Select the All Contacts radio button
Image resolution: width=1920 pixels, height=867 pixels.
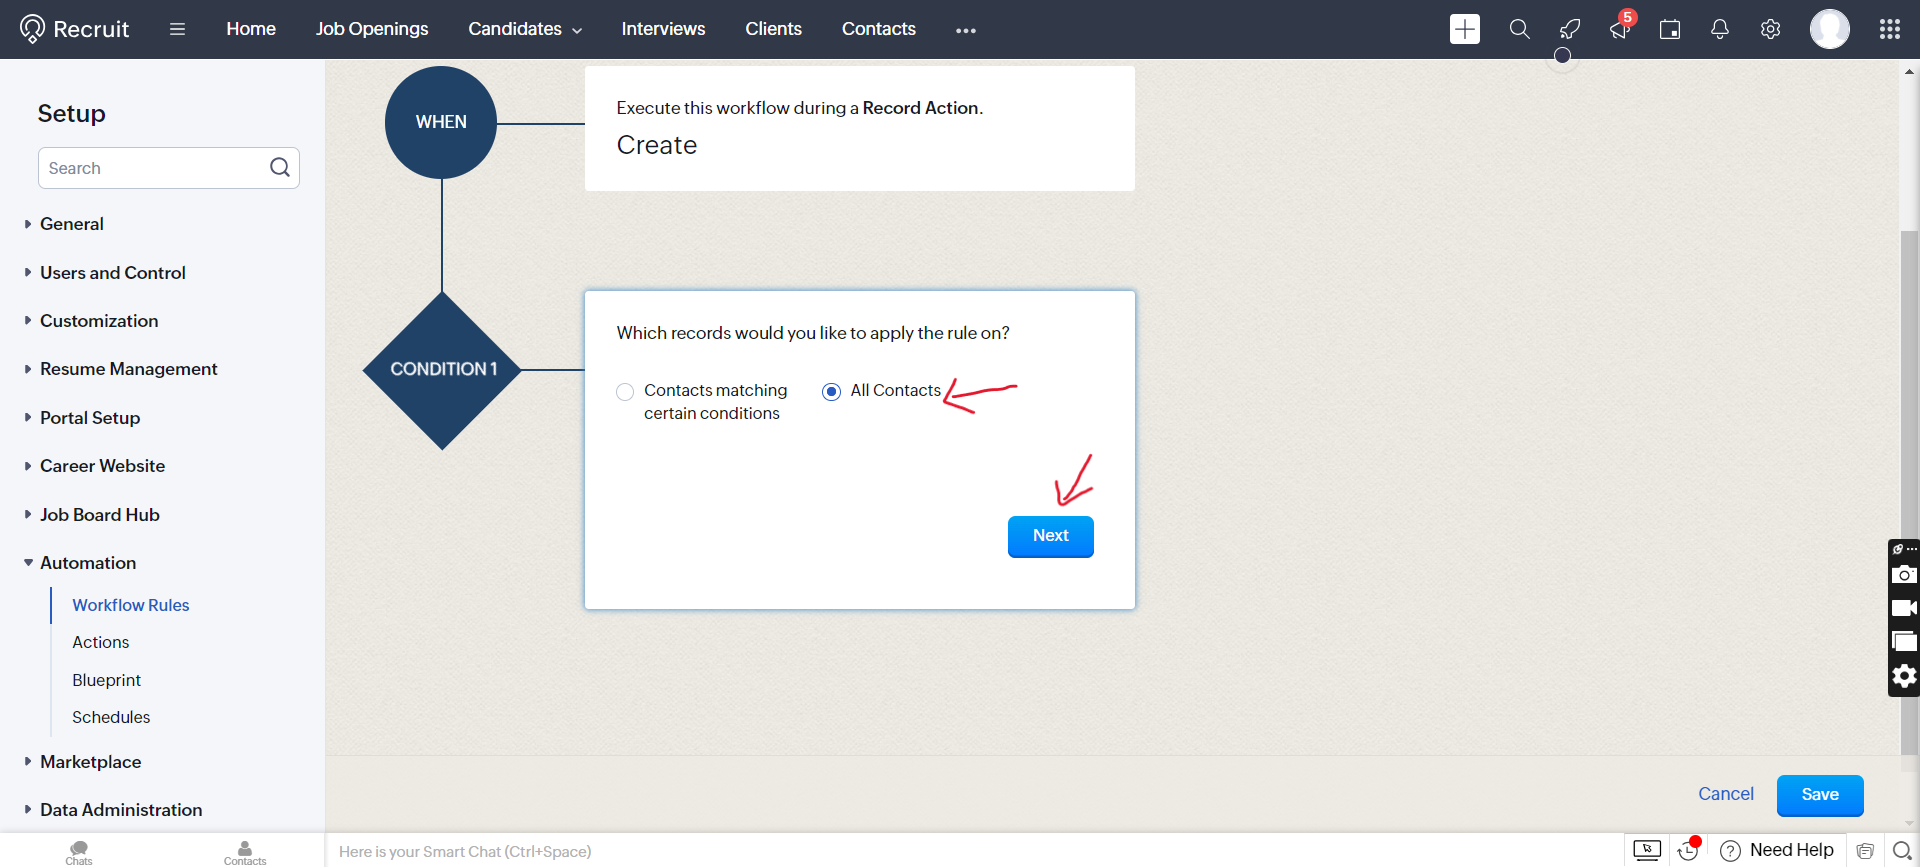click(831, 392)
